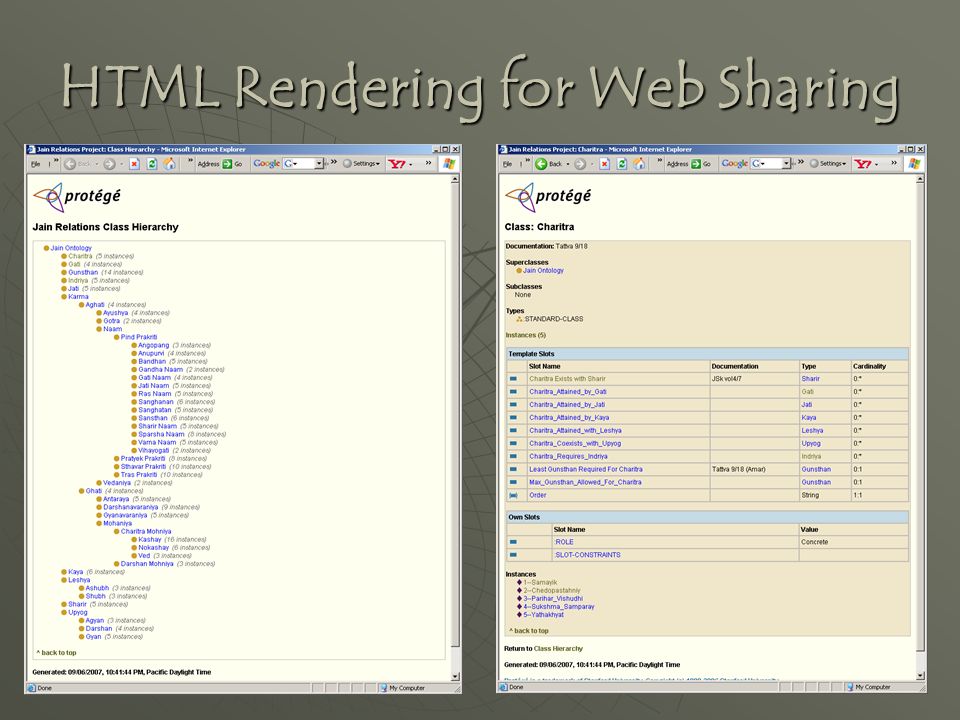
Task: Click scroll-down arrow in Charitra window
Action: (920, 676)
